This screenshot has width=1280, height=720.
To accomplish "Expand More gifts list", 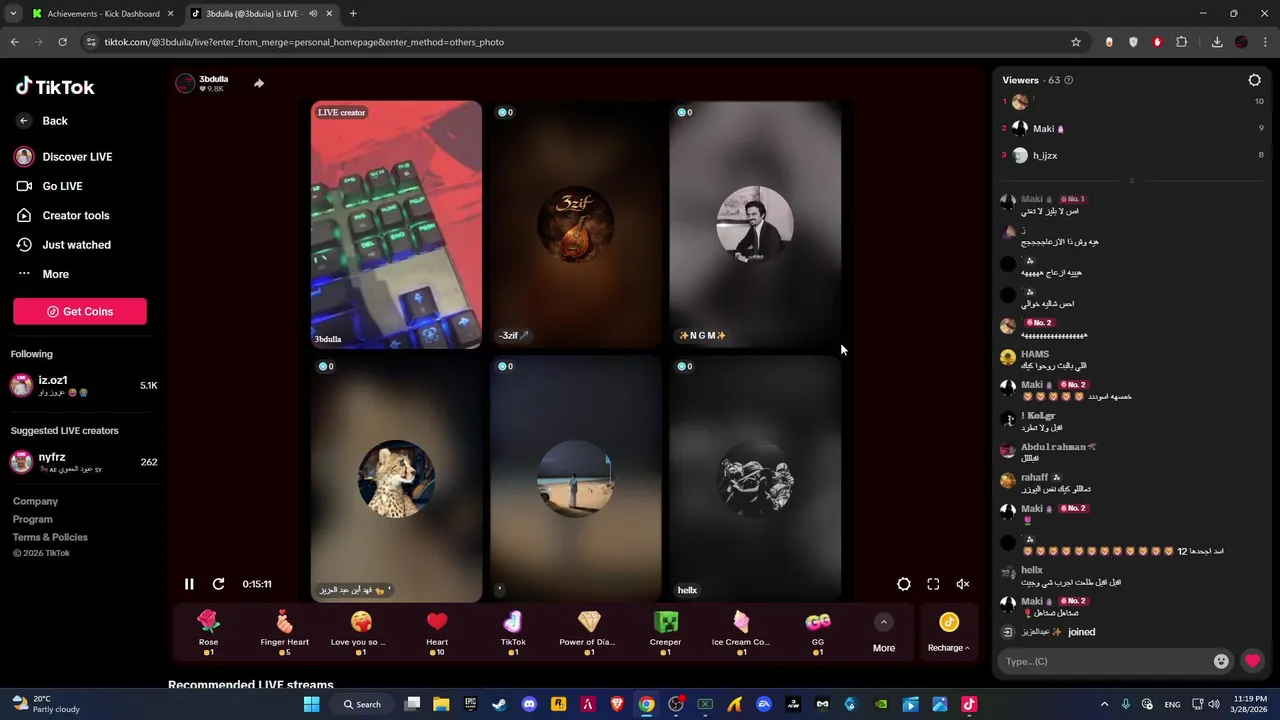I will (x=884, y=634).
